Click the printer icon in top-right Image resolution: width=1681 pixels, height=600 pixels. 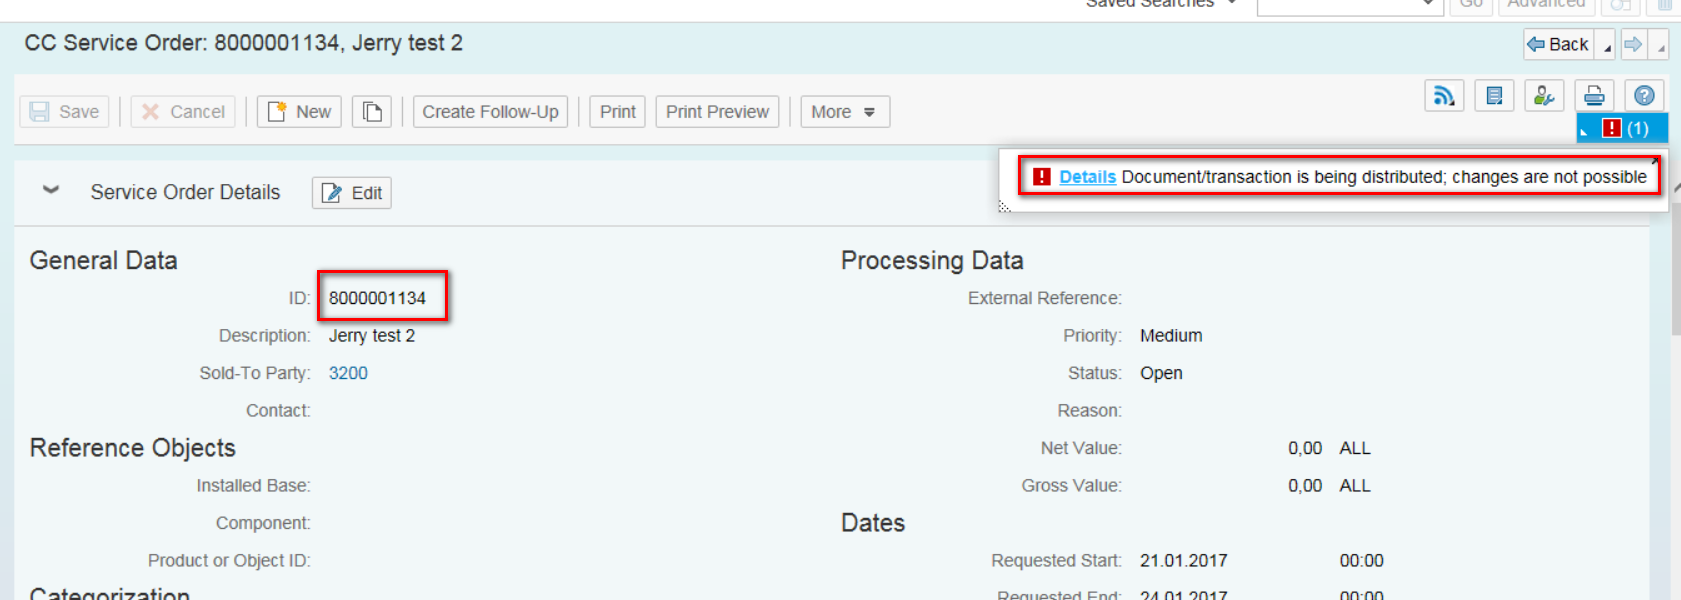point(1594,96)
